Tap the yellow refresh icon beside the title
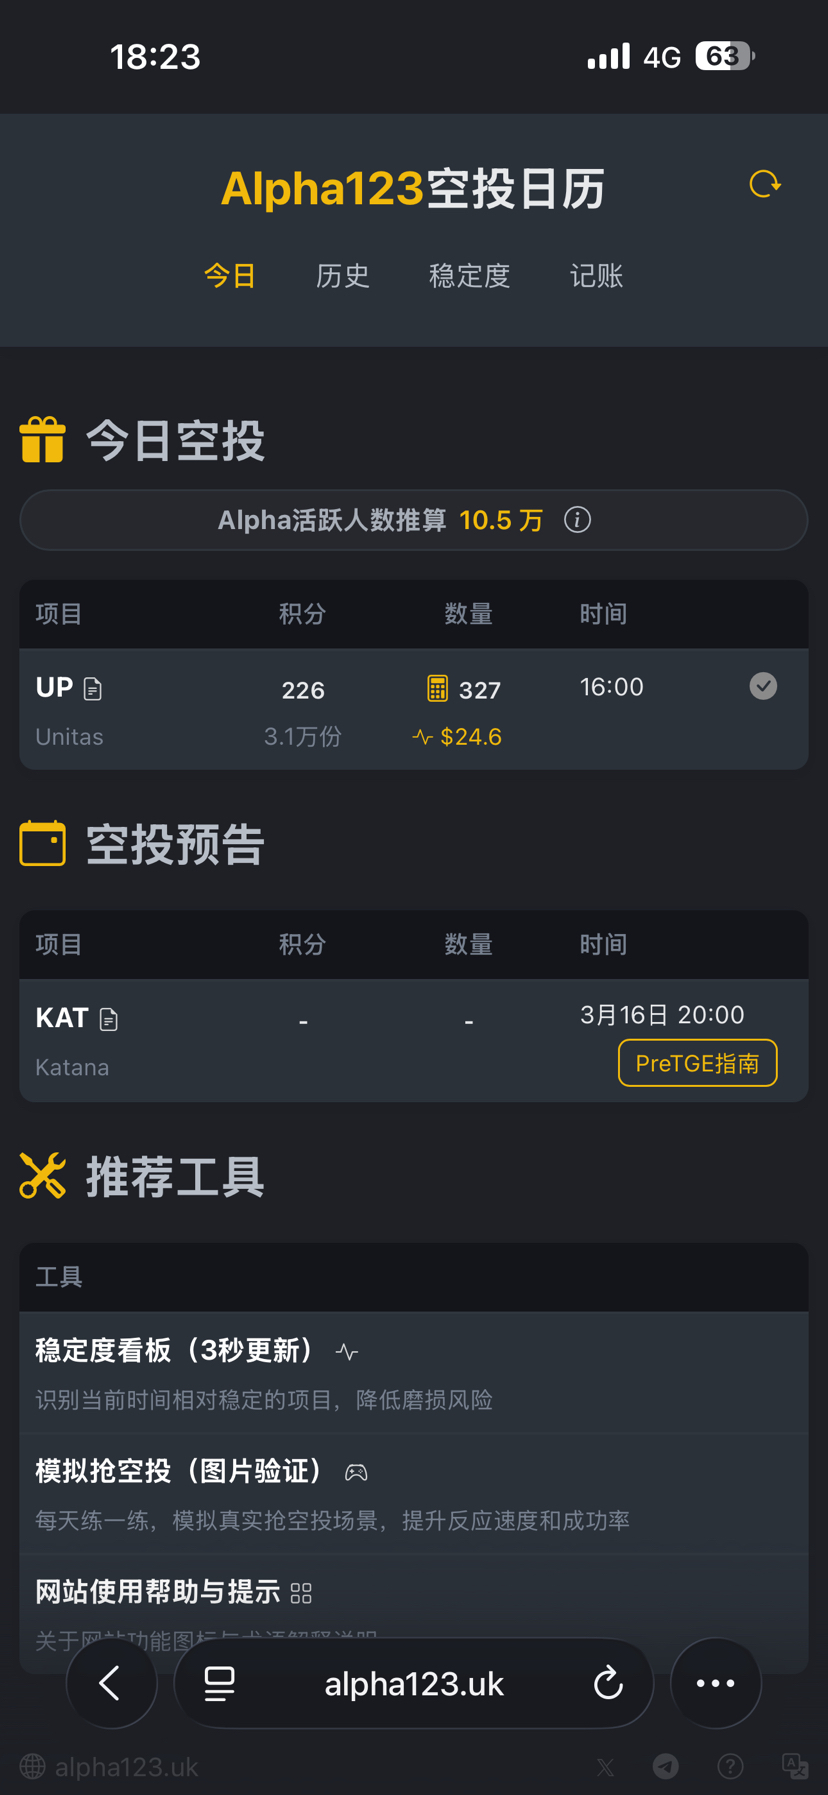This screenshot has height=1795, width=828. pyautogui.click(x=765, y=184)
